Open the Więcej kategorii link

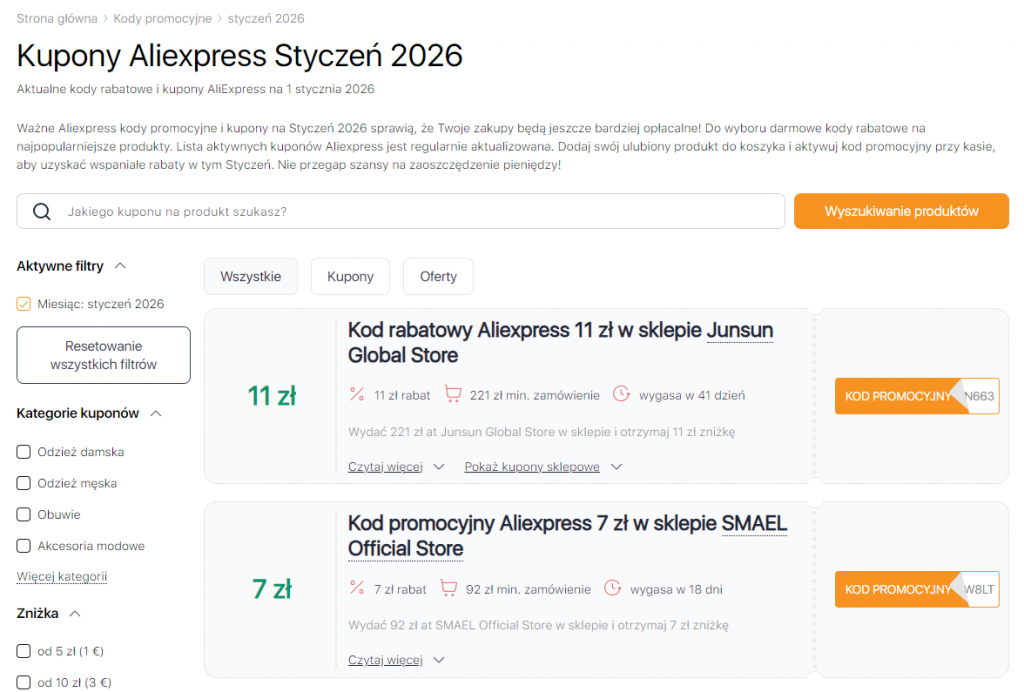61,576
